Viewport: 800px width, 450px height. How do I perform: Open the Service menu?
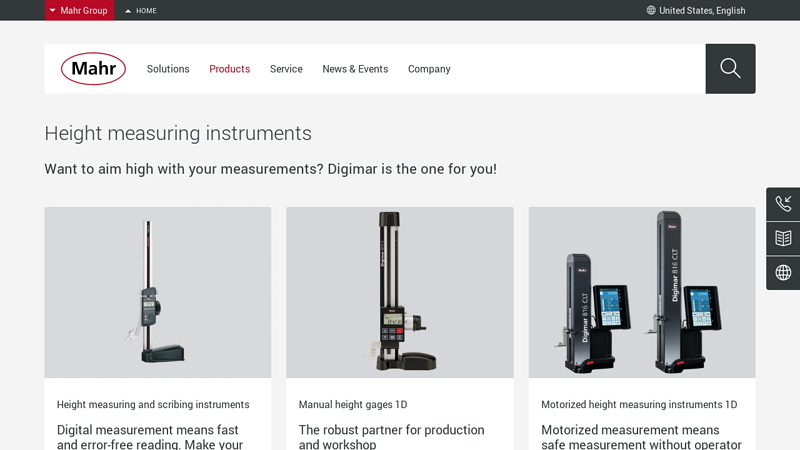coord(286,69)
